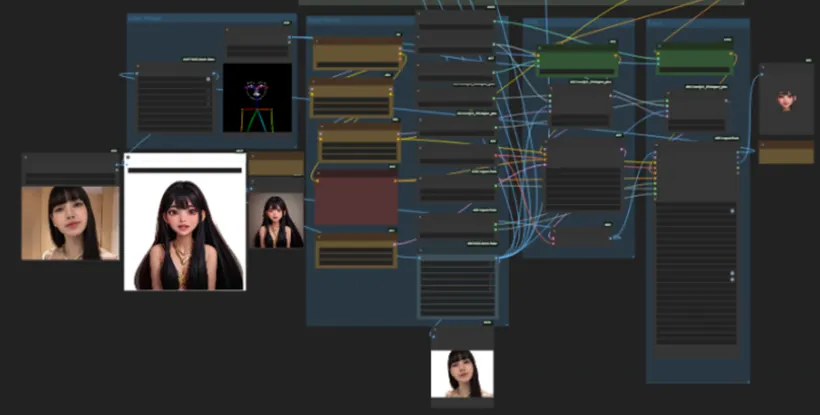820x415 pixels.
Task: Click small cartoon girl thumbnail beside large preview
Action: (276, 221)
